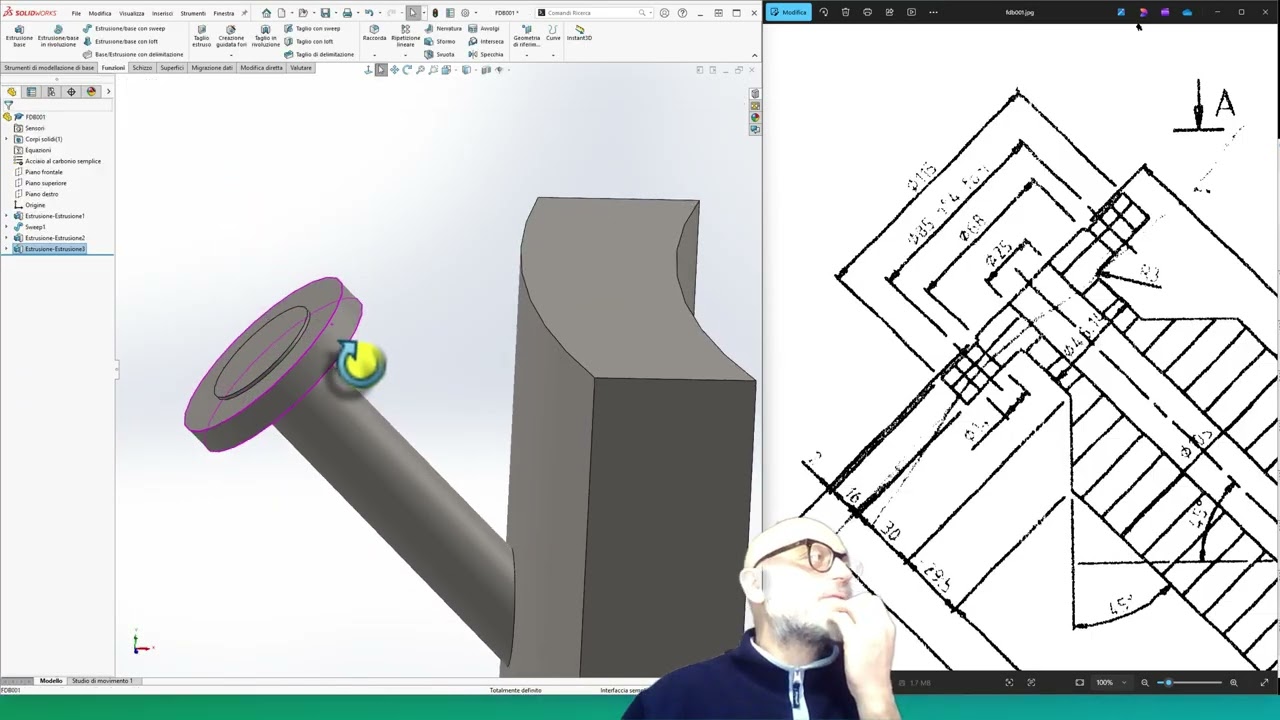
Task: Open PropertyManager tab icon
Action: coord(31,92)
